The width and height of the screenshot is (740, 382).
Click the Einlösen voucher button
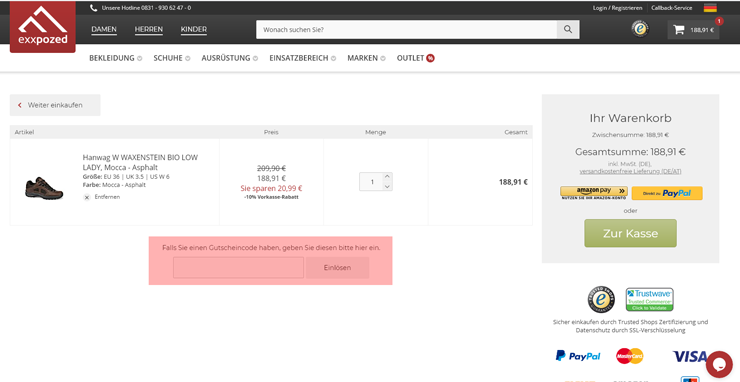coord(337,268)
